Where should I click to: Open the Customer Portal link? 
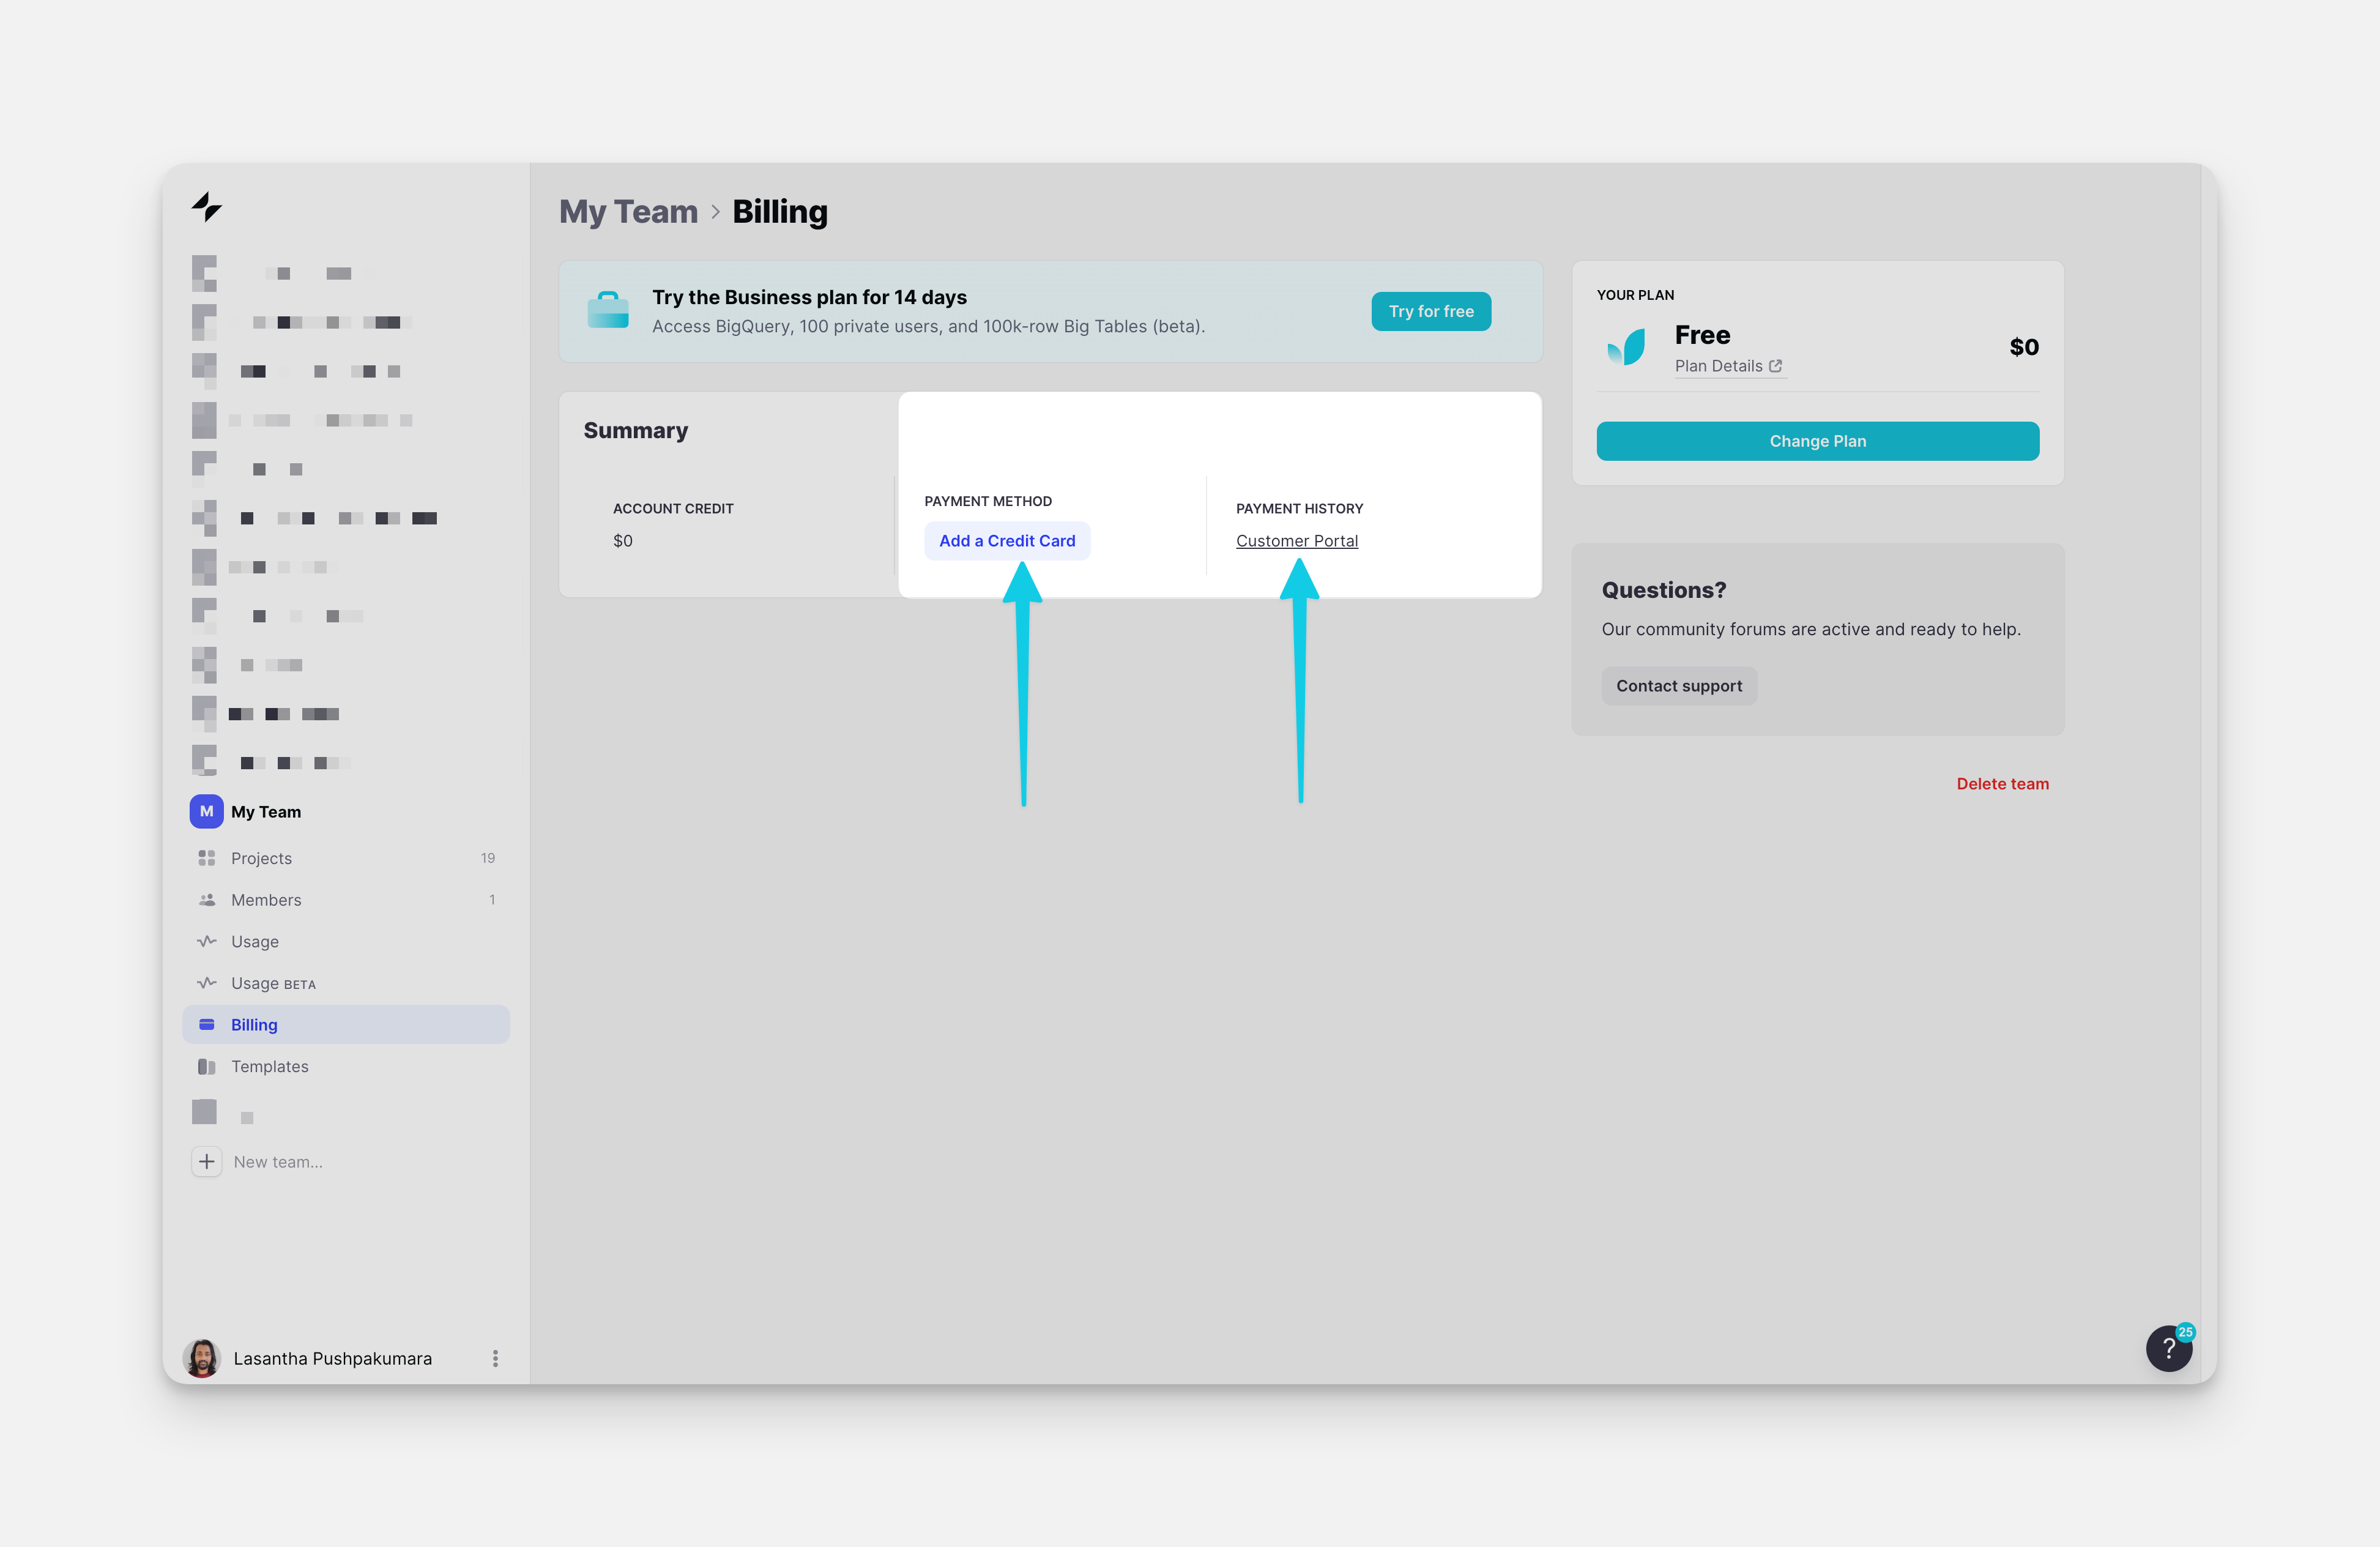click(x=1296, y=541)
